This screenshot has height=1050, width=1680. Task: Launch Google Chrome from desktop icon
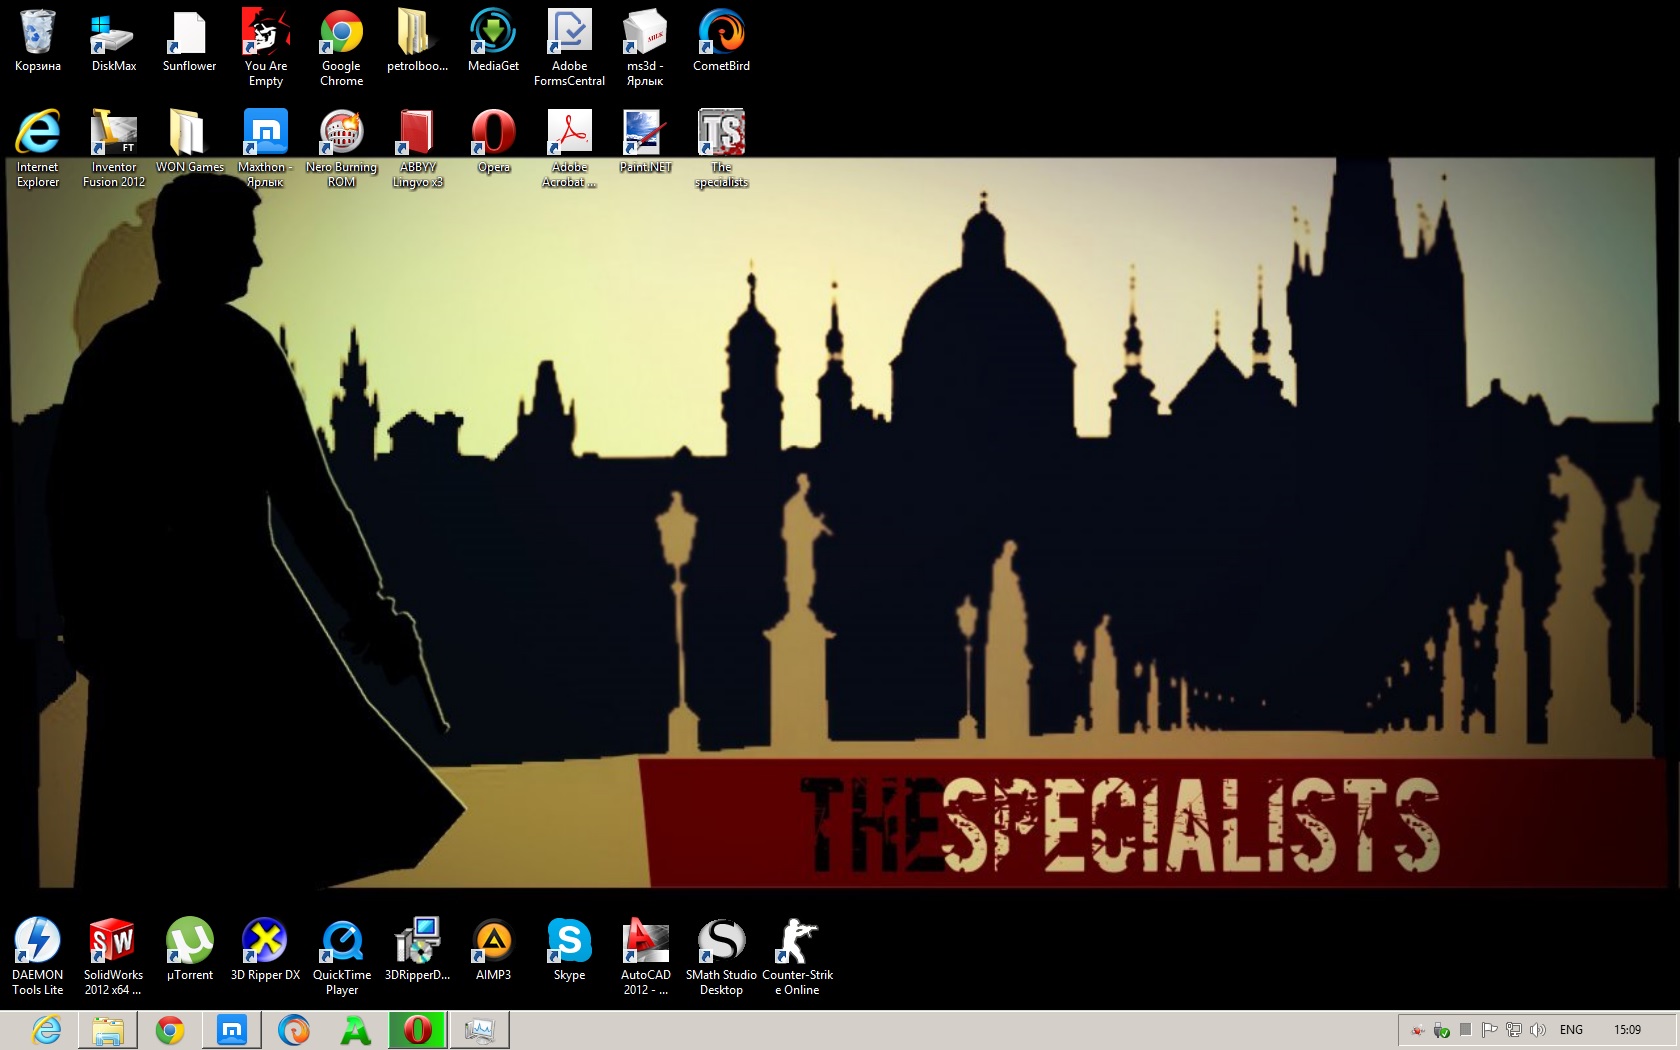[342, 48]
